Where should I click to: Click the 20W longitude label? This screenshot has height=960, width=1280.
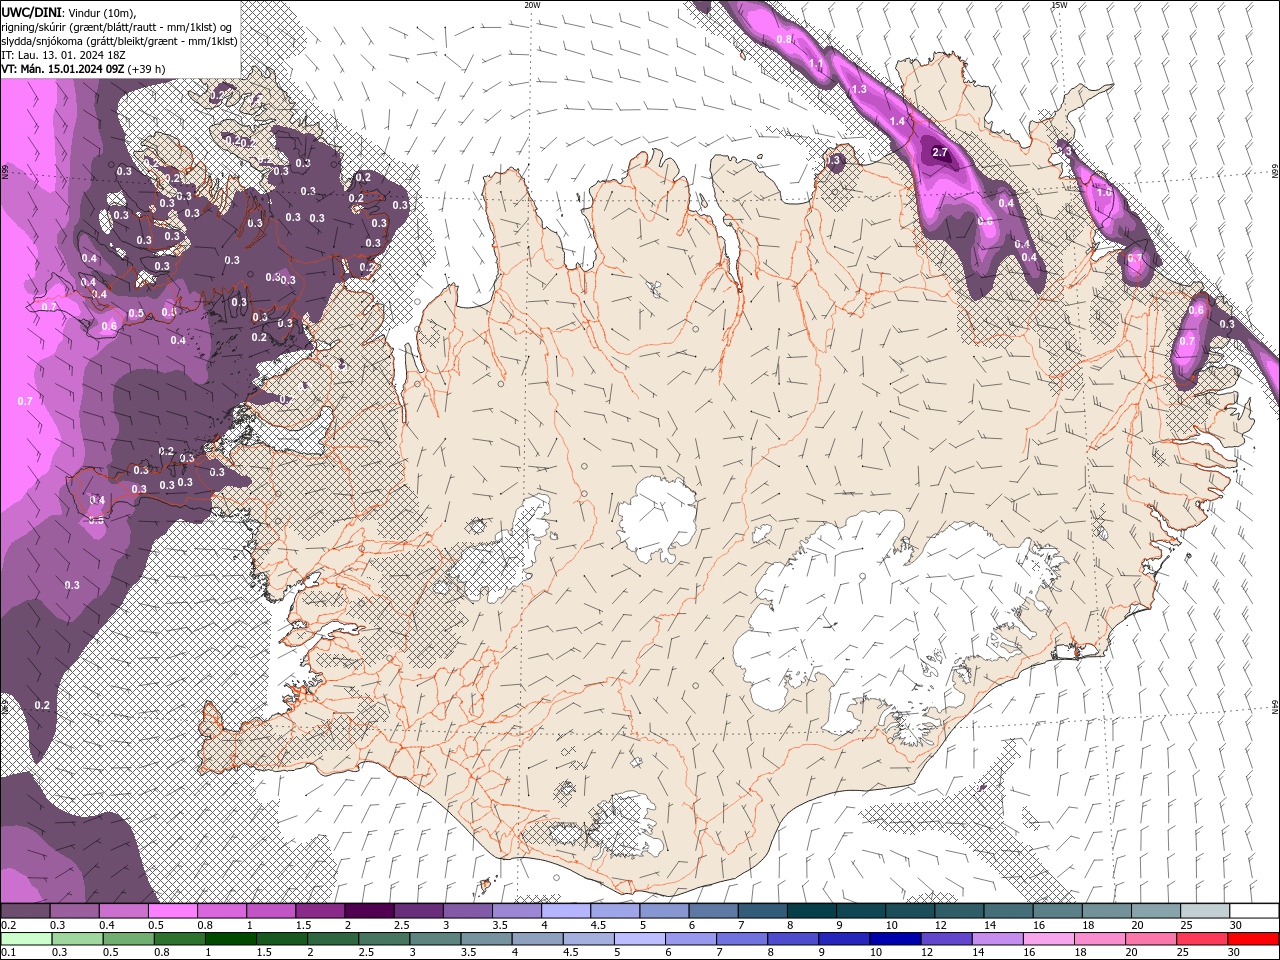(x=532, y=5)
